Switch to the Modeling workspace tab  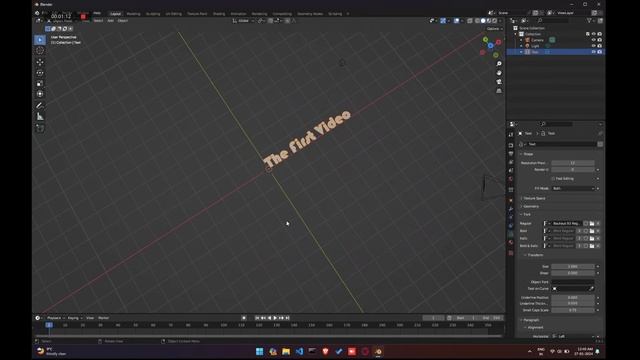(133, 13)
